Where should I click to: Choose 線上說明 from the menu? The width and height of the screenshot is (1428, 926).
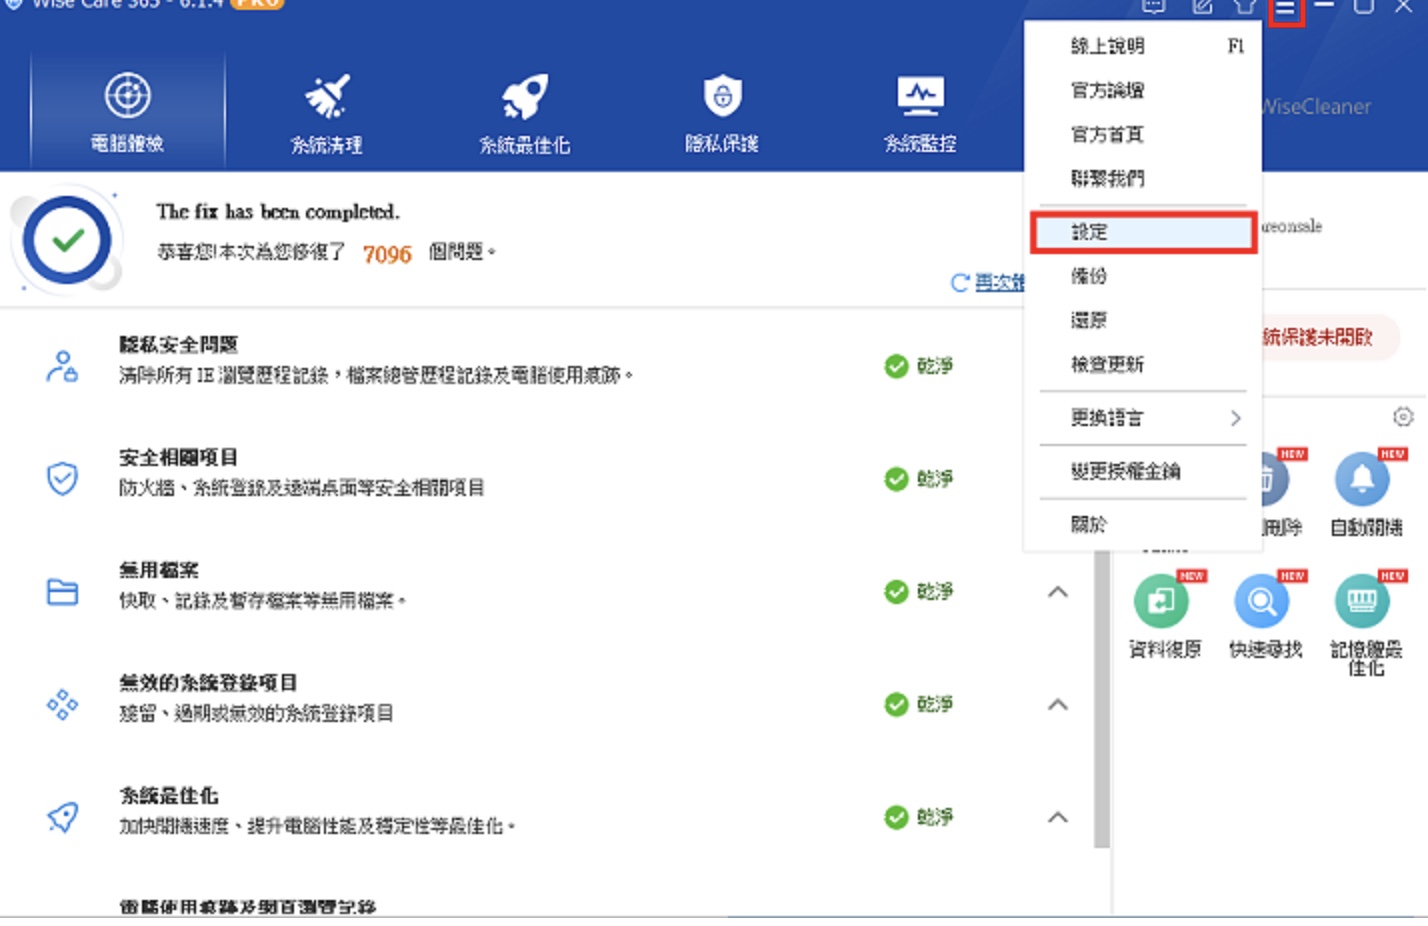(1143, 46)
